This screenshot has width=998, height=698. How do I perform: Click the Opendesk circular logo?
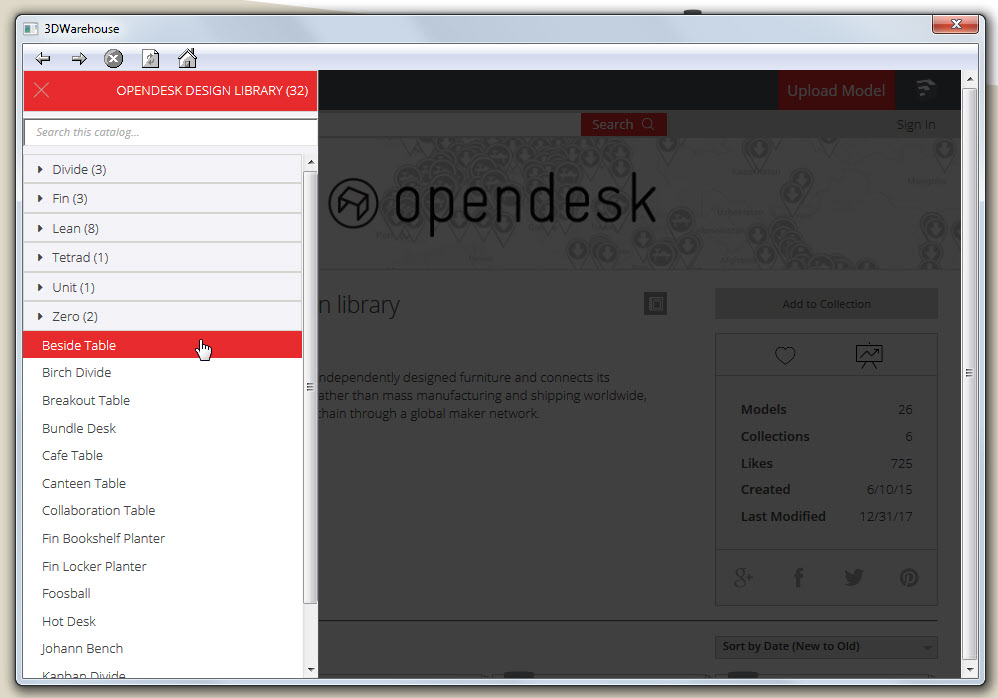[353, 204]
